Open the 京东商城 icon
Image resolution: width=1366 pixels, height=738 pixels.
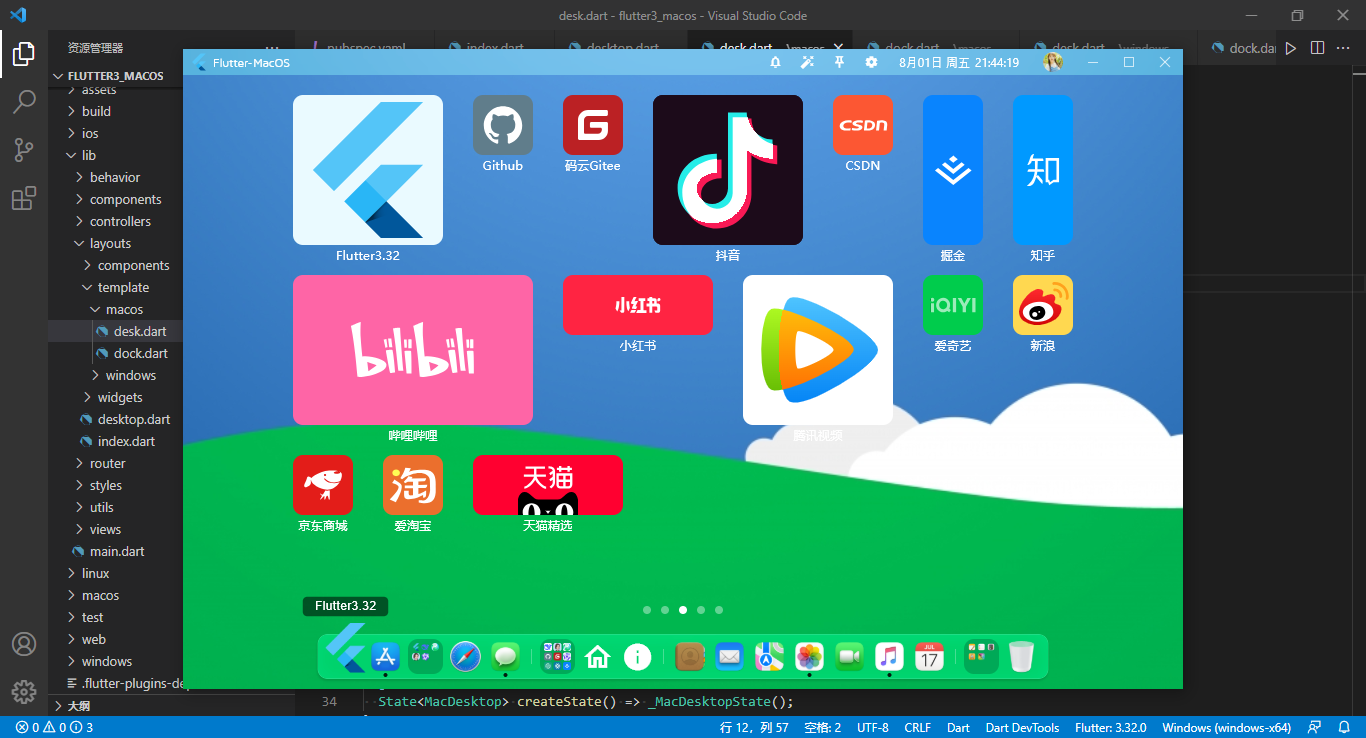point(323,485)
